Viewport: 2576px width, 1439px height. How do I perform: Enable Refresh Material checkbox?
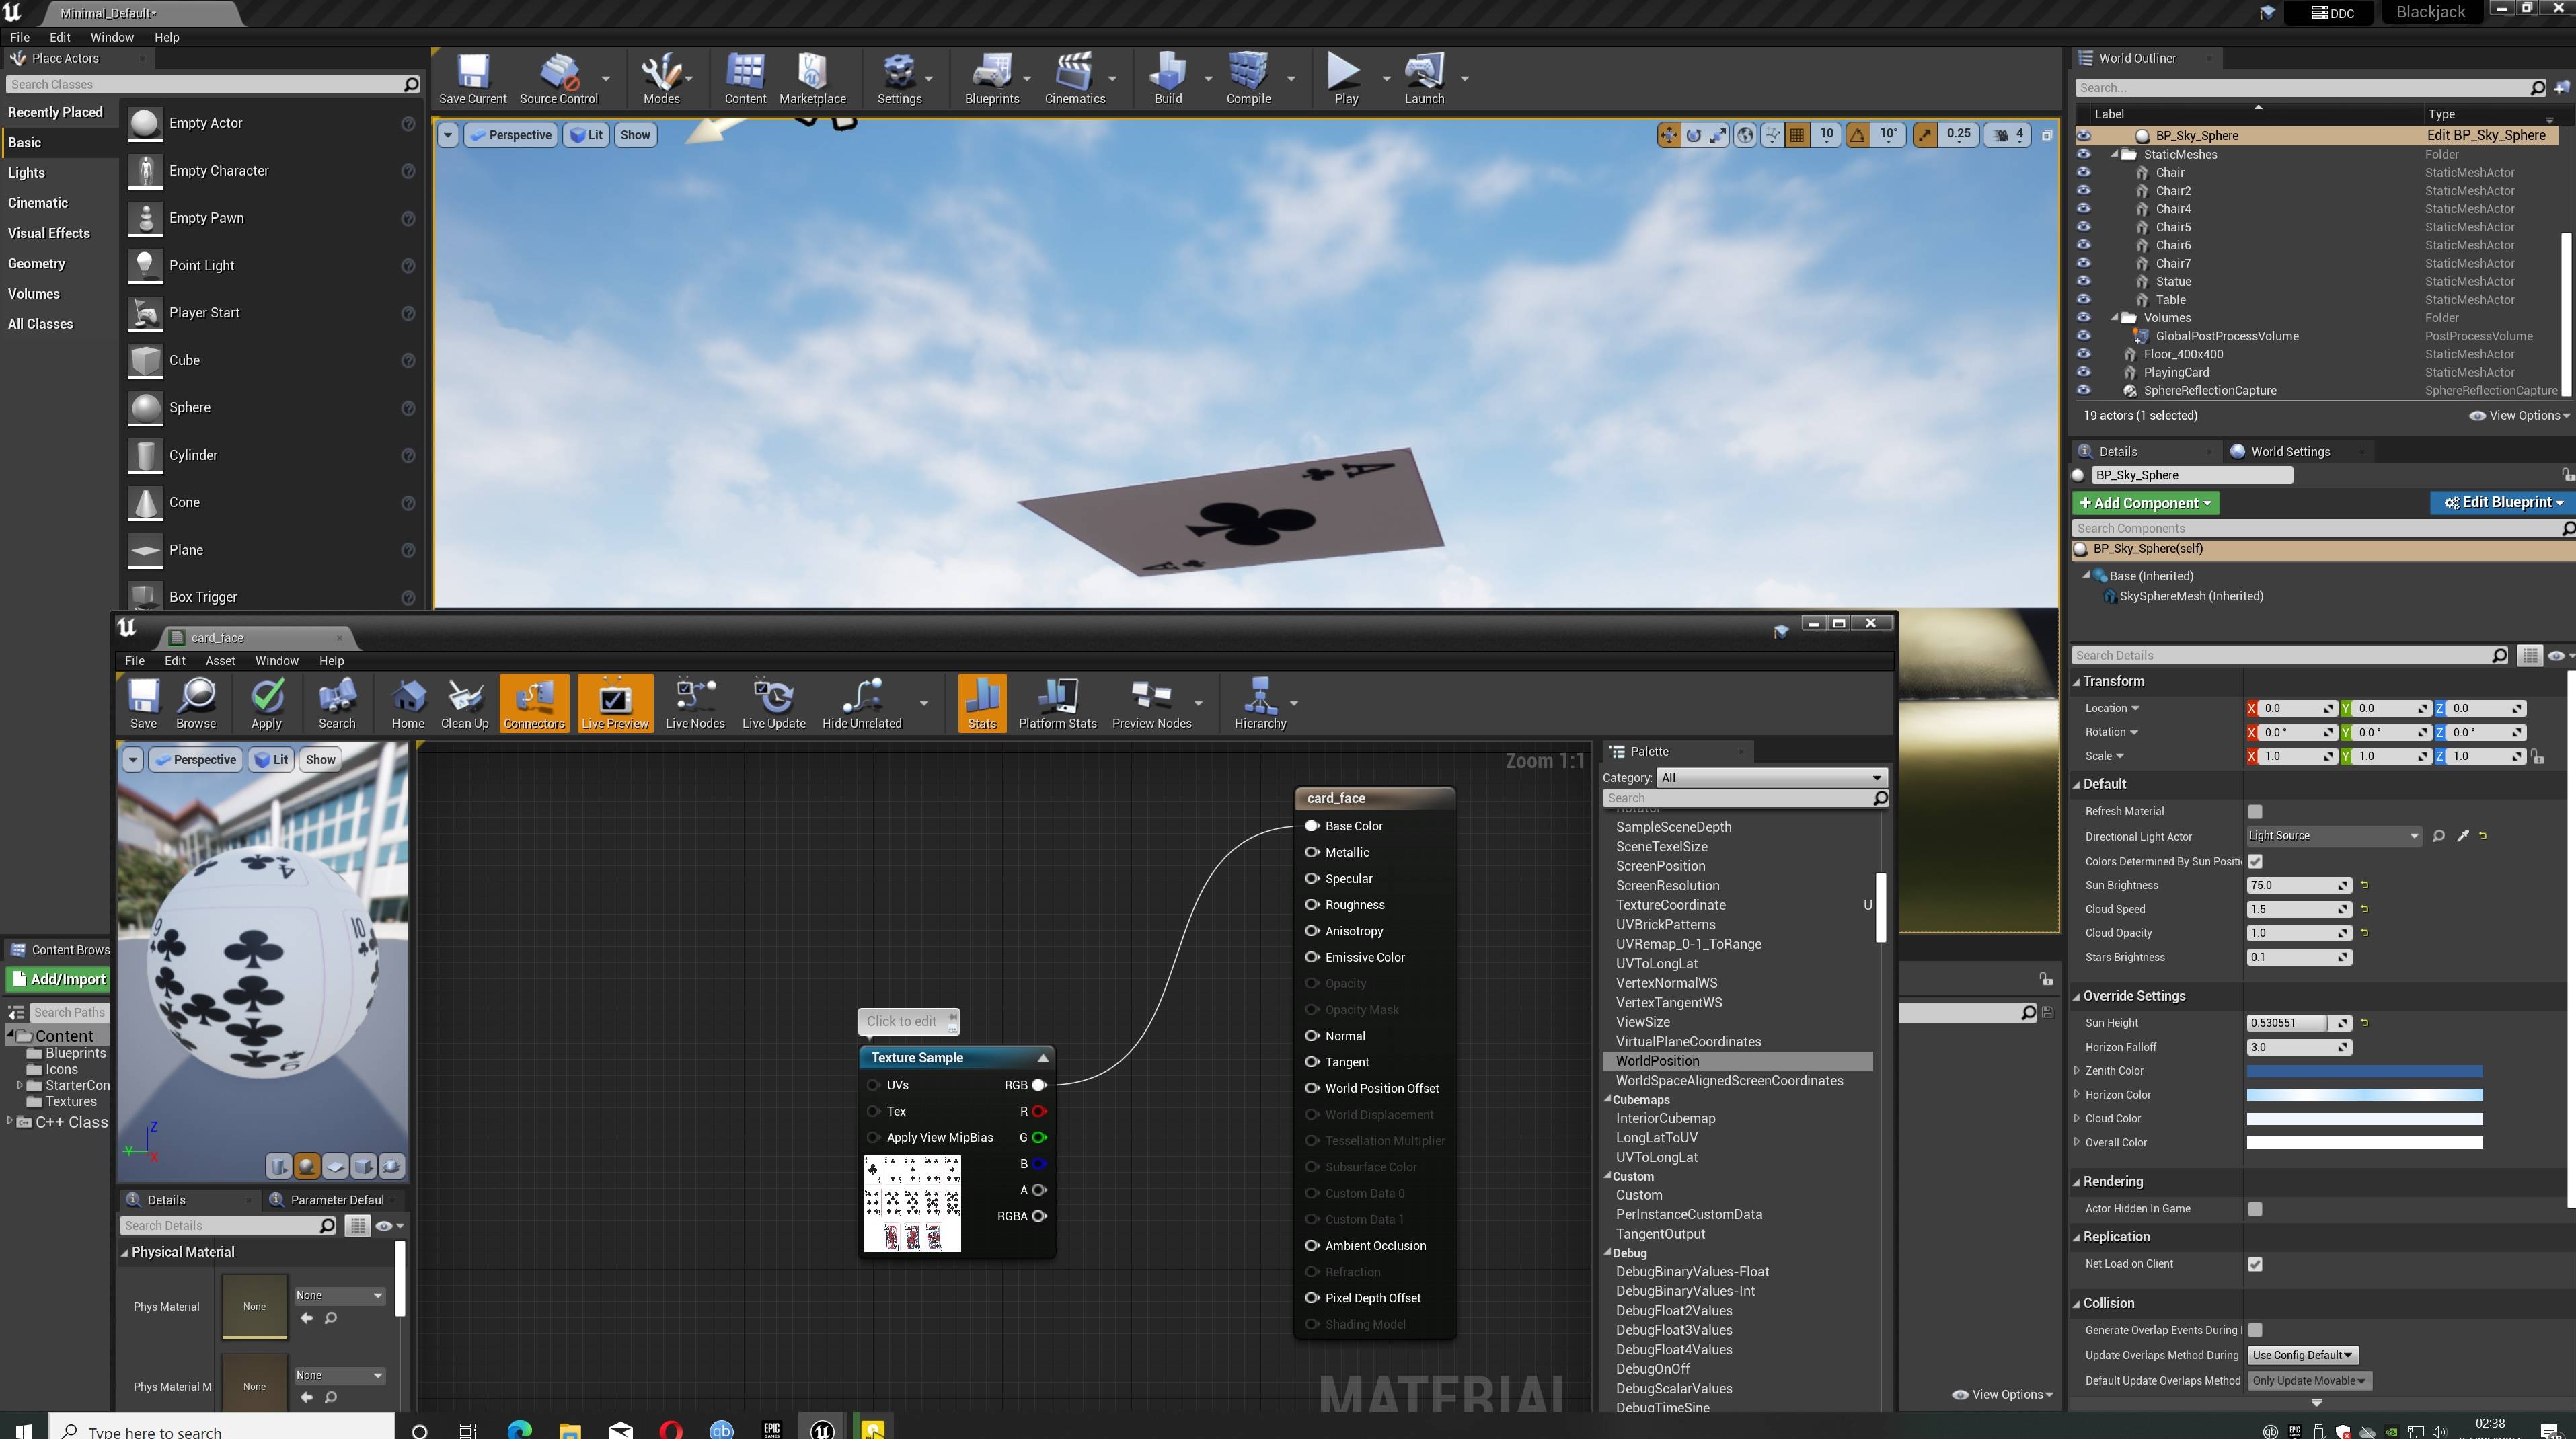click(x=2254, y=811)
